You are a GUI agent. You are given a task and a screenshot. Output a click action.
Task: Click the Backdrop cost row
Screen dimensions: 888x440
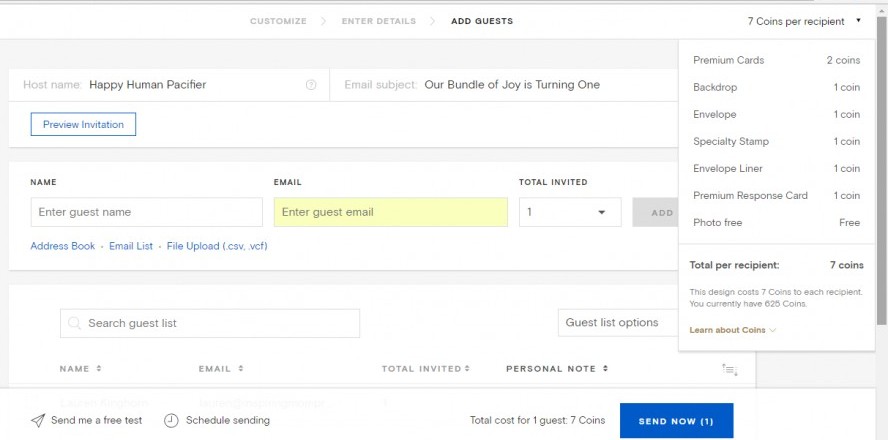pos(776,87)
